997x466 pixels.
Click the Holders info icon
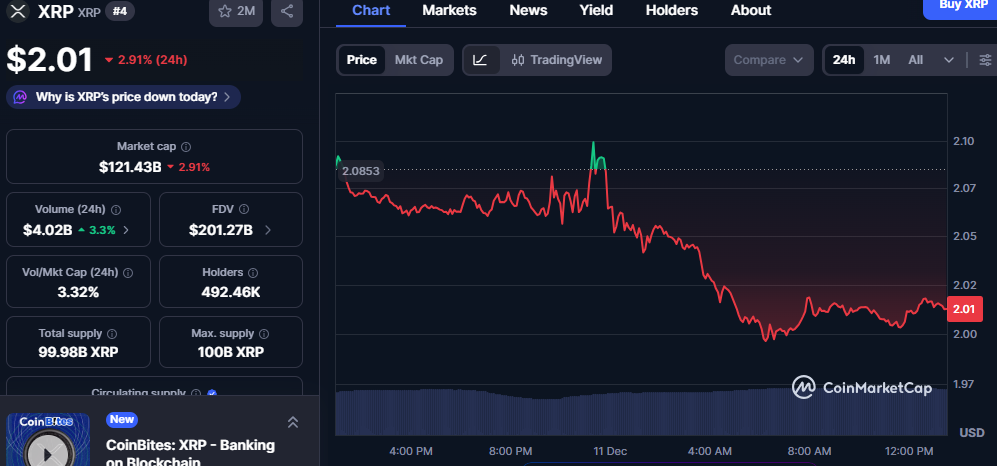pyautogui.click(x=254, y=272)
